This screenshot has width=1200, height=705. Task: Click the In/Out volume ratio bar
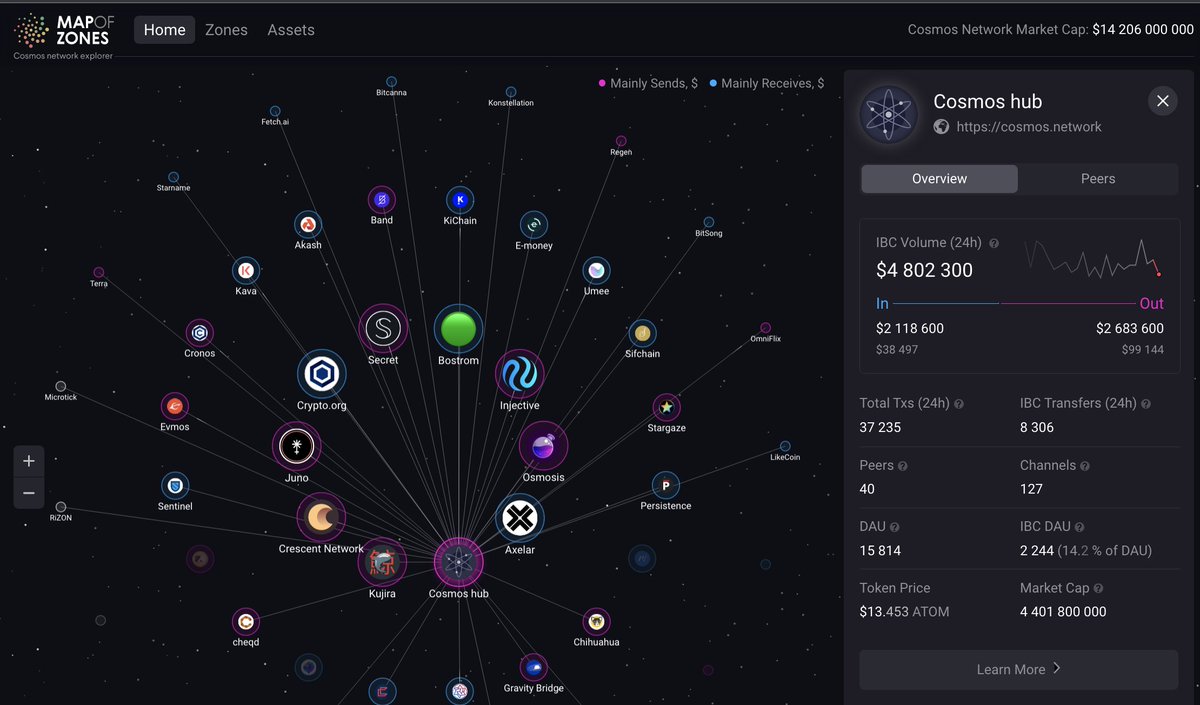click(1015, 303)
